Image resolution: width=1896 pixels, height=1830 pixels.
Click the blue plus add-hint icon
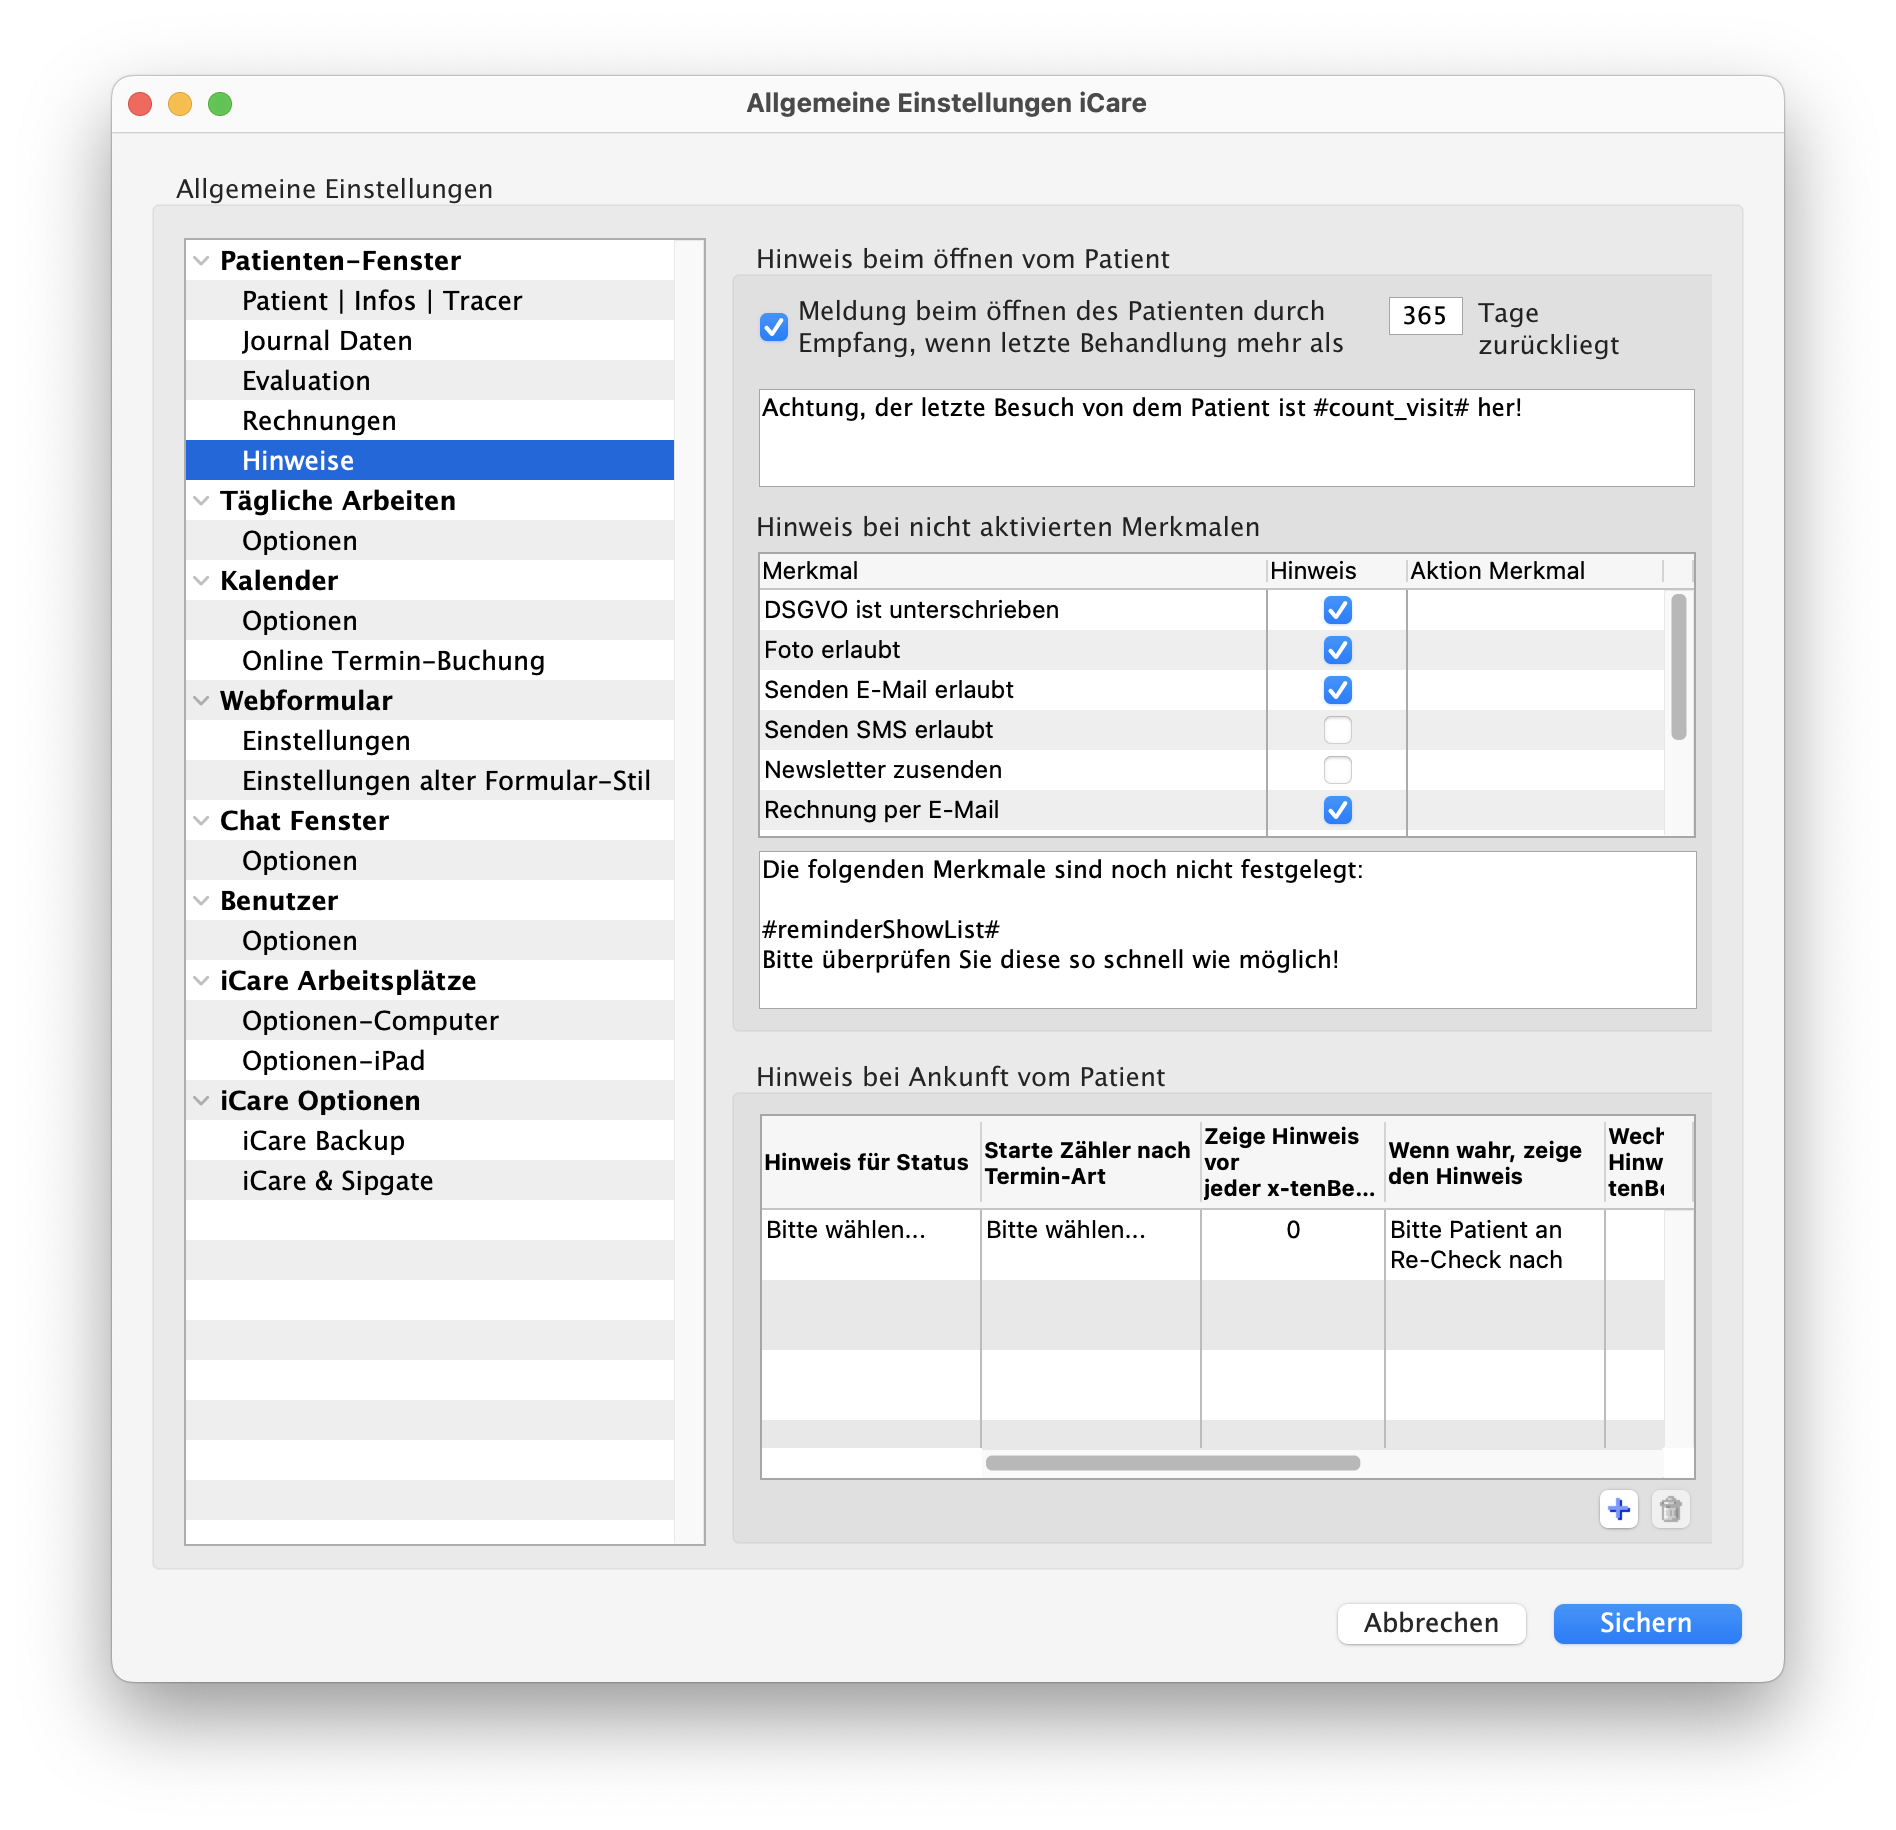click(x=1618, y=1509)
